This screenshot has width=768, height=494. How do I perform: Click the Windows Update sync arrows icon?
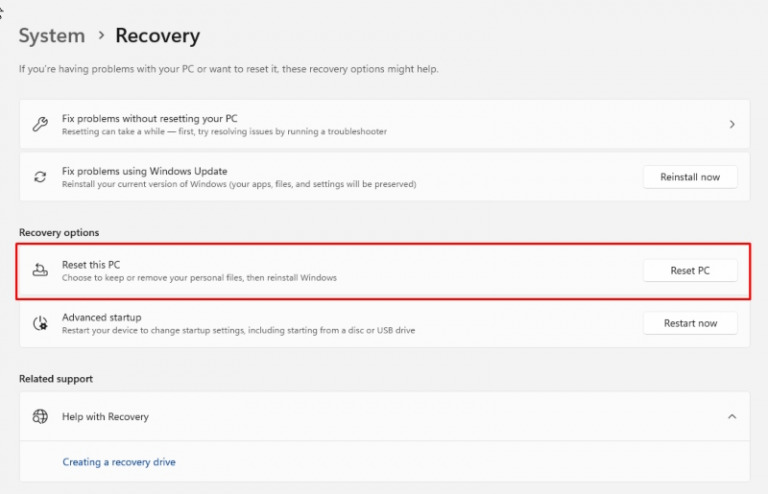(x=40, y=177)
